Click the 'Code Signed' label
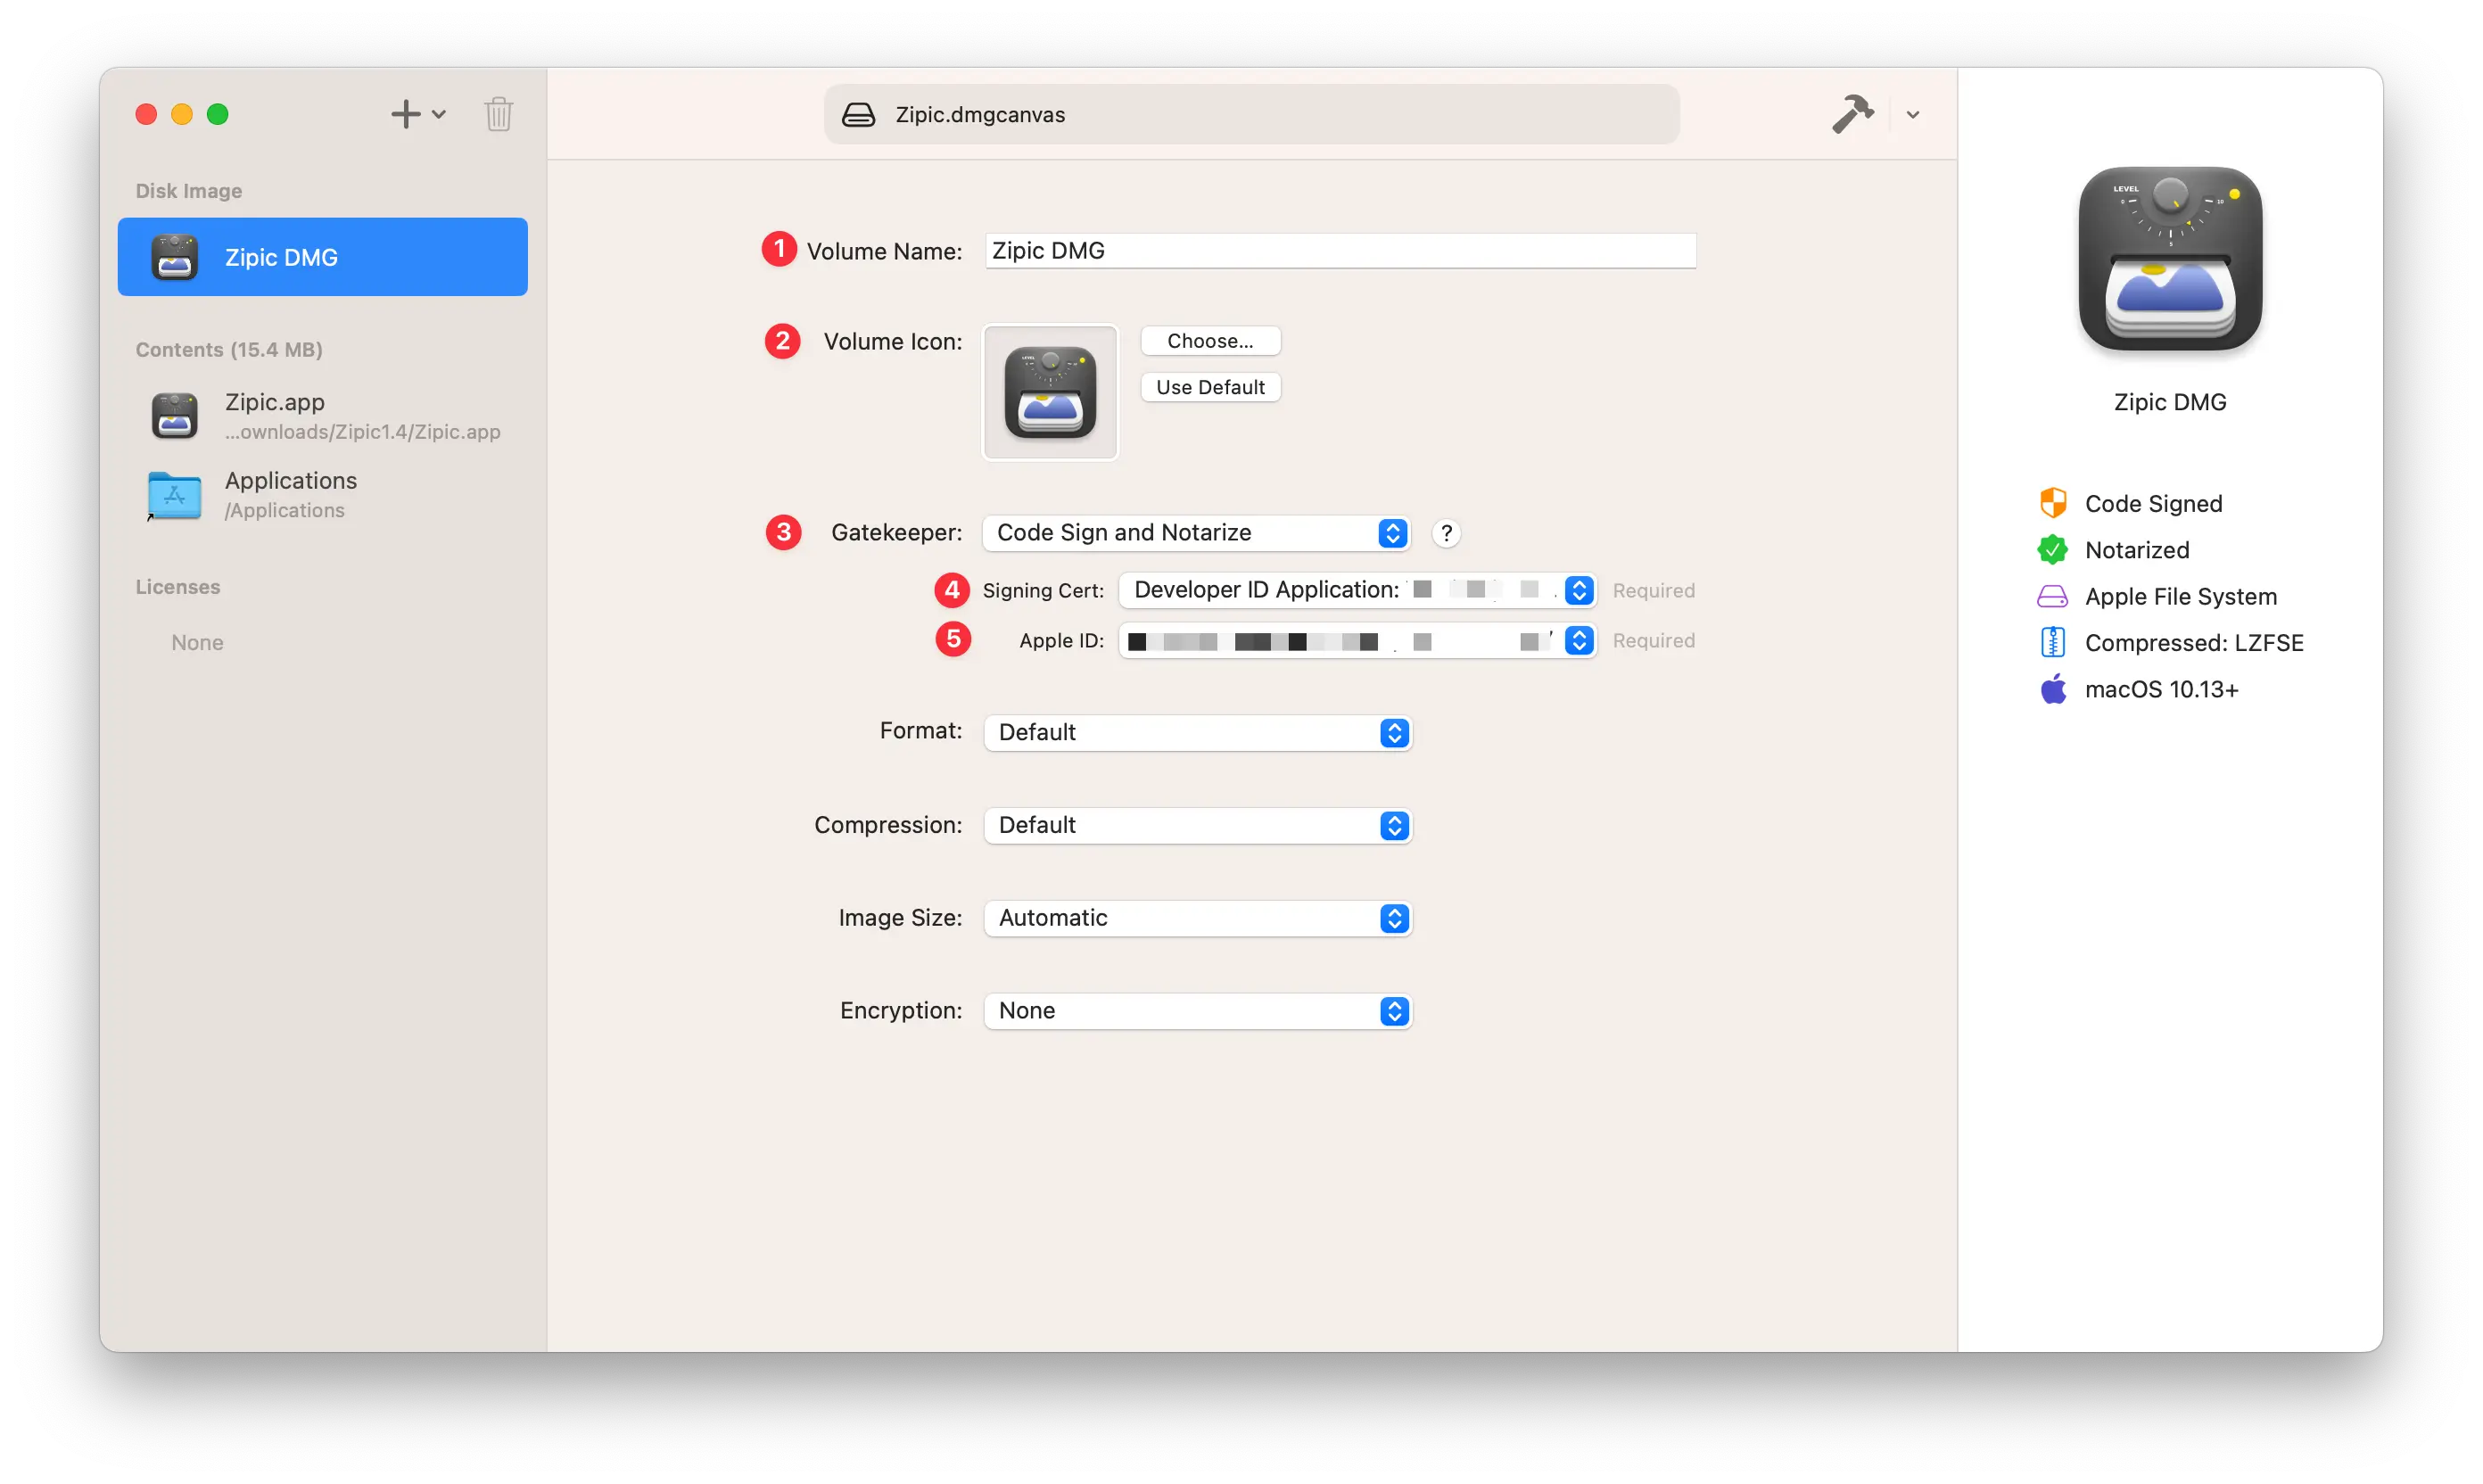2483x1484 pixels. tap(2153, 504)
